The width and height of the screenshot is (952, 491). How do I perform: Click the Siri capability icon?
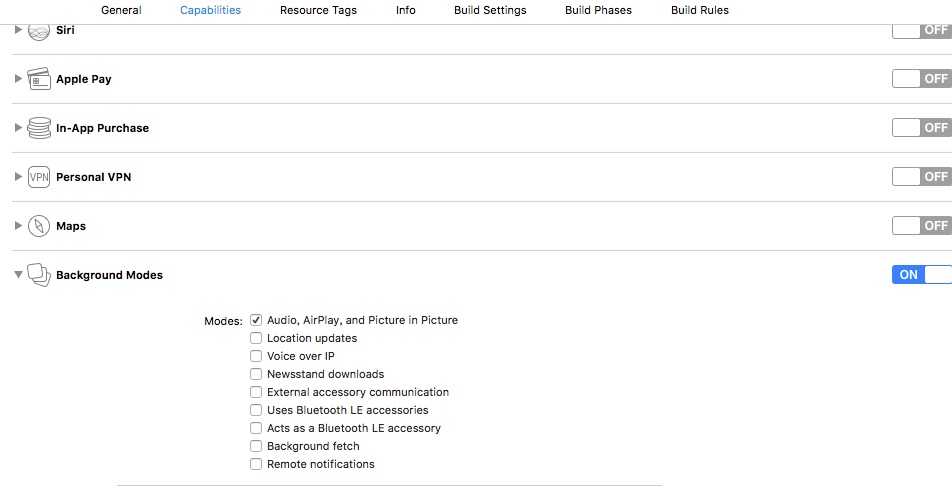coord(39,32)
